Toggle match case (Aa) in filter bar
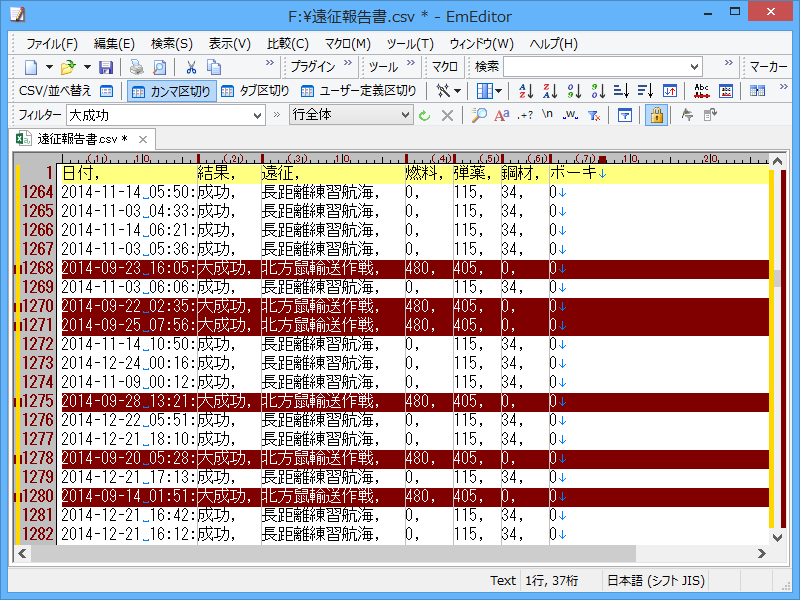The height and width of the screenshot is (600, 800). pos(500,114)
